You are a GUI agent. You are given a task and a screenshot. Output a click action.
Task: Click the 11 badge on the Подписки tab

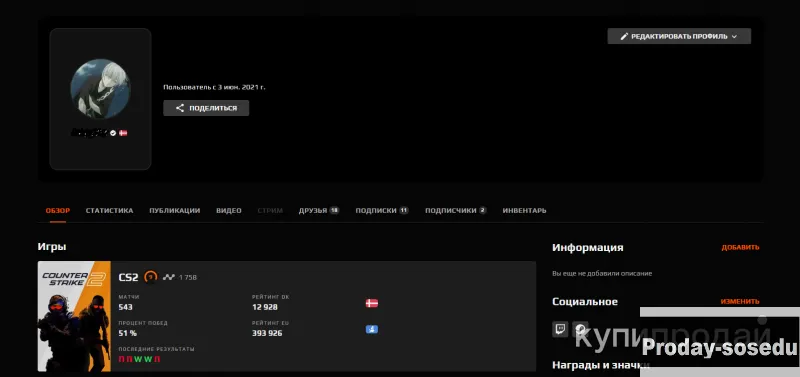coord(404,210)
